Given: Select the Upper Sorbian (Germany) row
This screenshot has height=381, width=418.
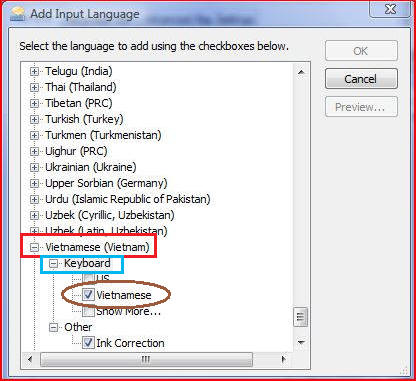Looking at the screenshot, I should pyautogui.click(x=106, y=183).
